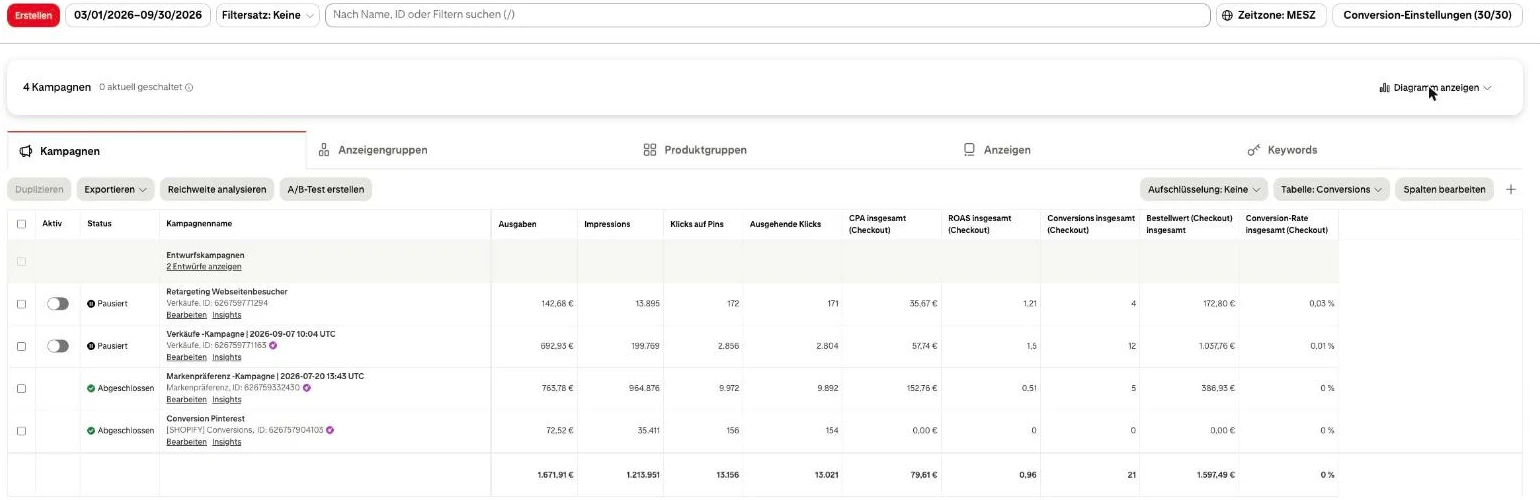
Task: Open Conversion-Einstellungen (30/30)
Action: click(x=1427, y=15)
